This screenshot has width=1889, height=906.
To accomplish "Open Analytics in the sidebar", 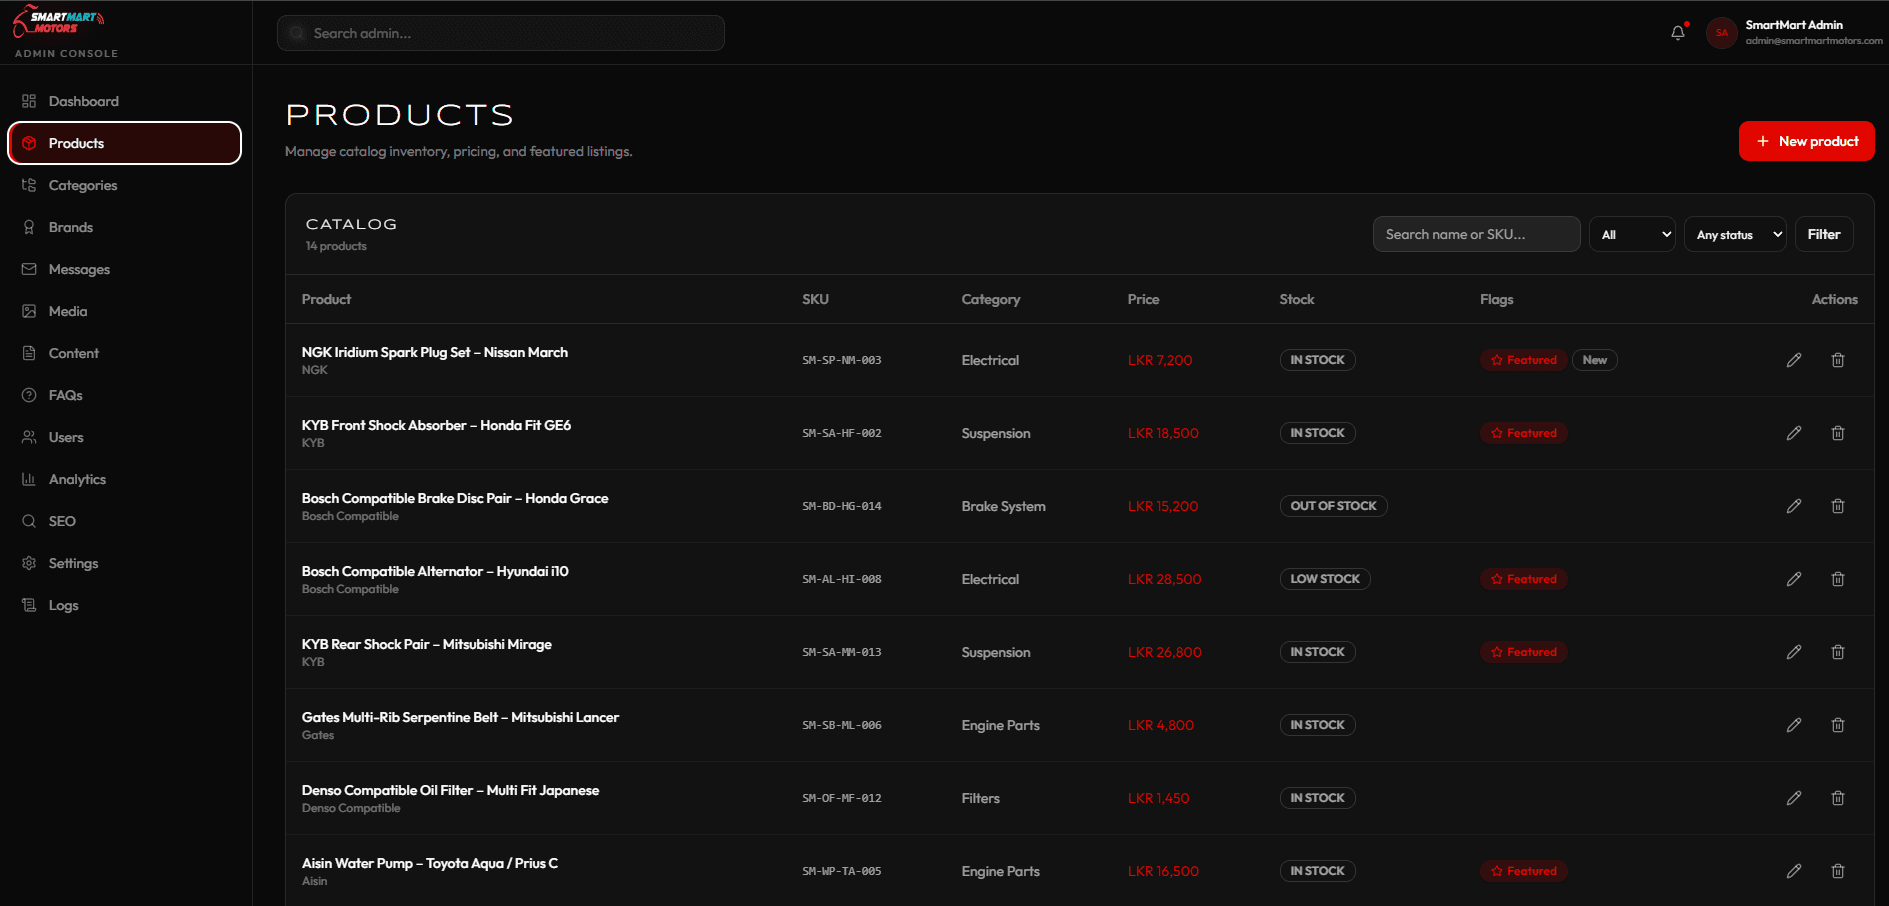I will 125,479.
